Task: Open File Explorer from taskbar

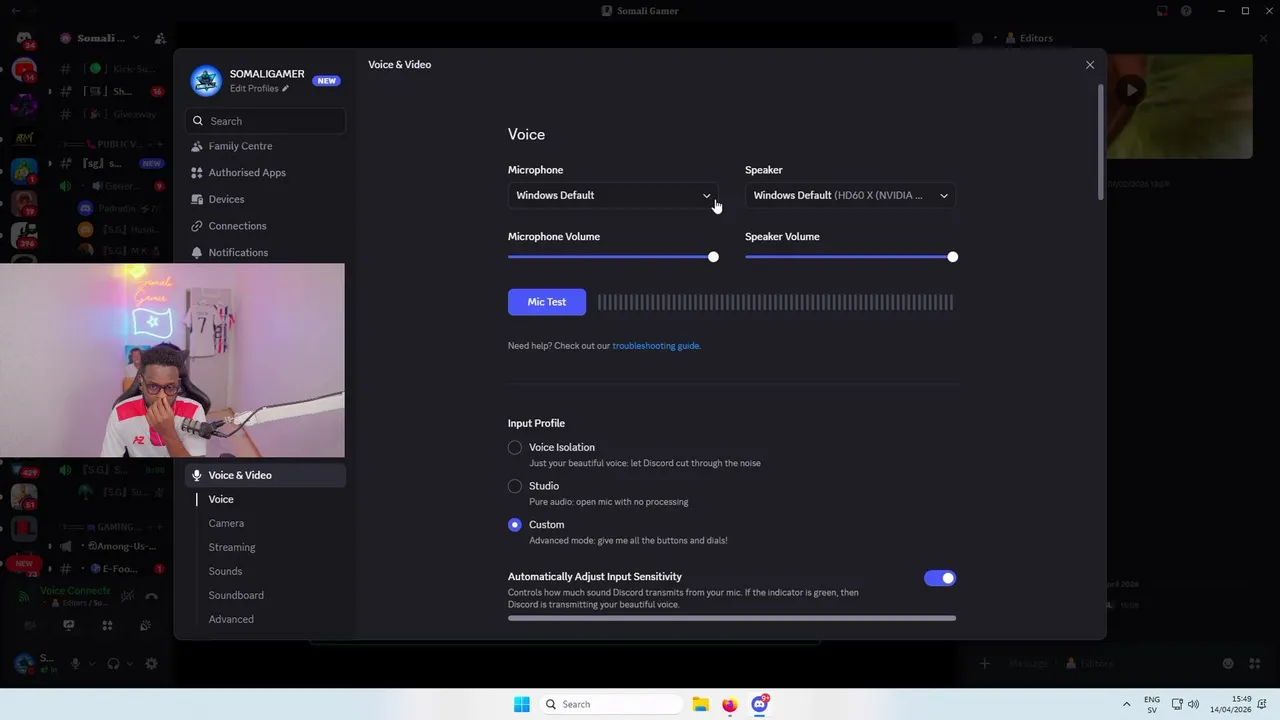Action: point(701,704)
